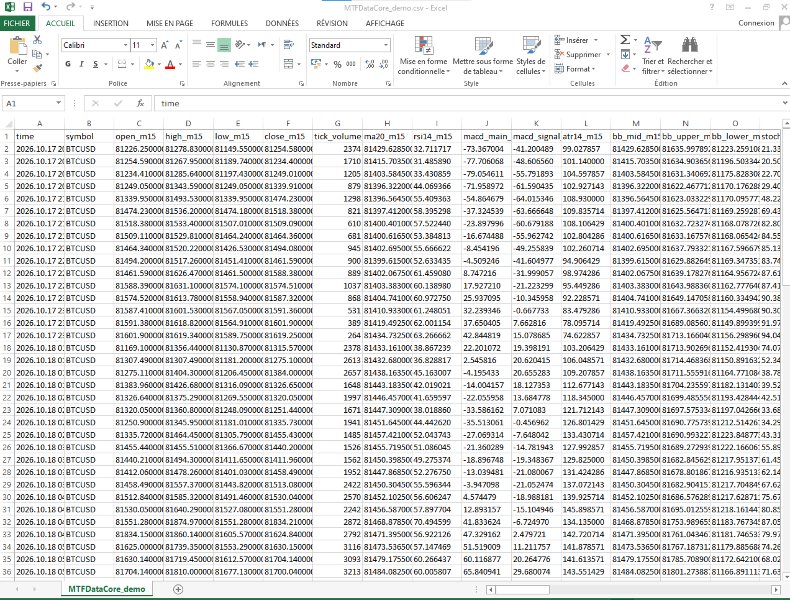Viewport: 790px width, 600px height.
Task: Click the AutoSum sigma icon
Action: [625, 39]
